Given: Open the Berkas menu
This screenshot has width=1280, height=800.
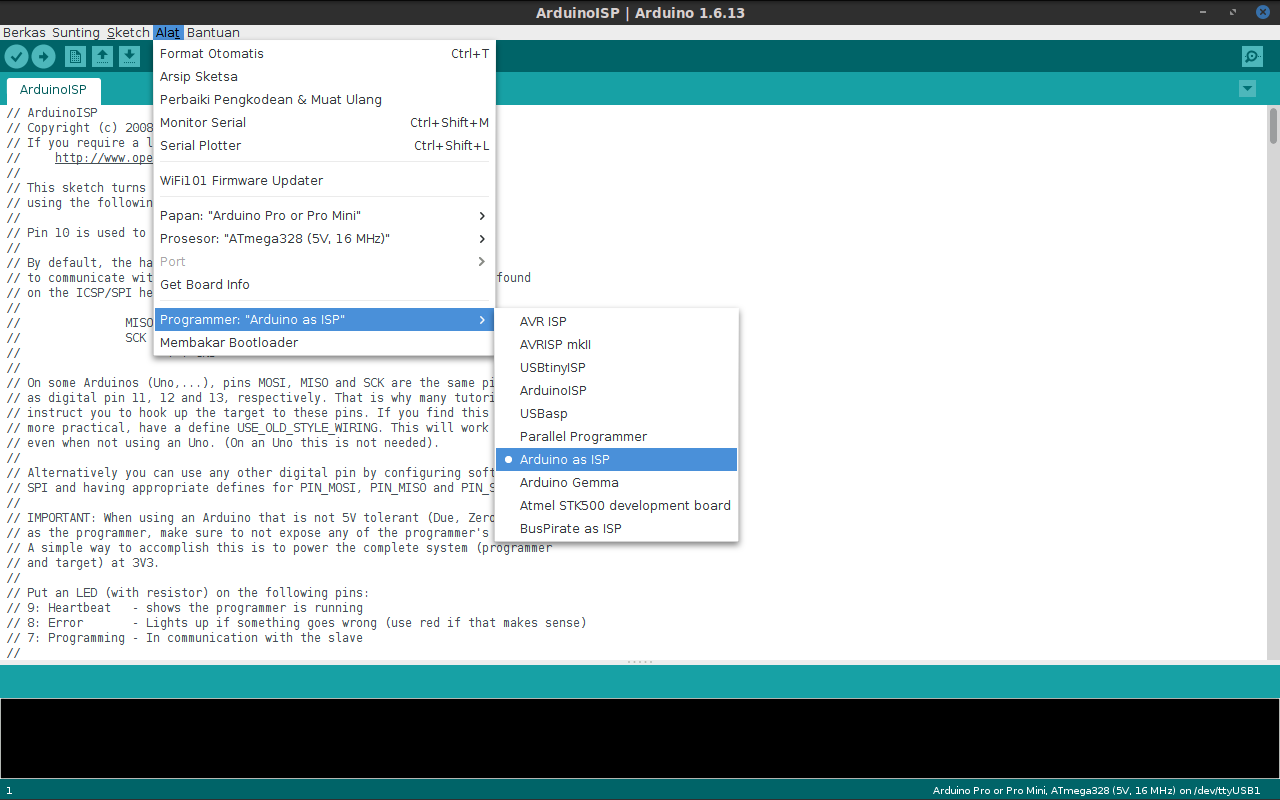Looking at the screenshot, I should (x=23, y=32).
